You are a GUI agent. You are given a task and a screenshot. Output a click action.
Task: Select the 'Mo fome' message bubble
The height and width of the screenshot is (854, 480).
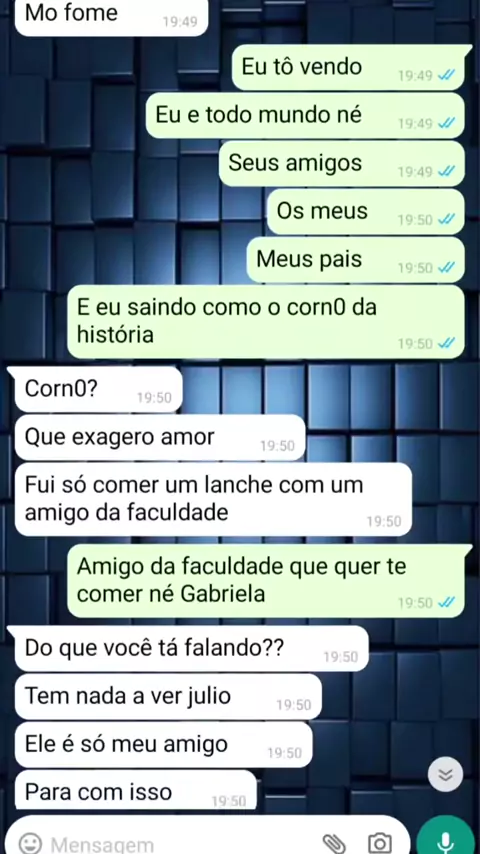pyautogui.click(x=111, y=17)
